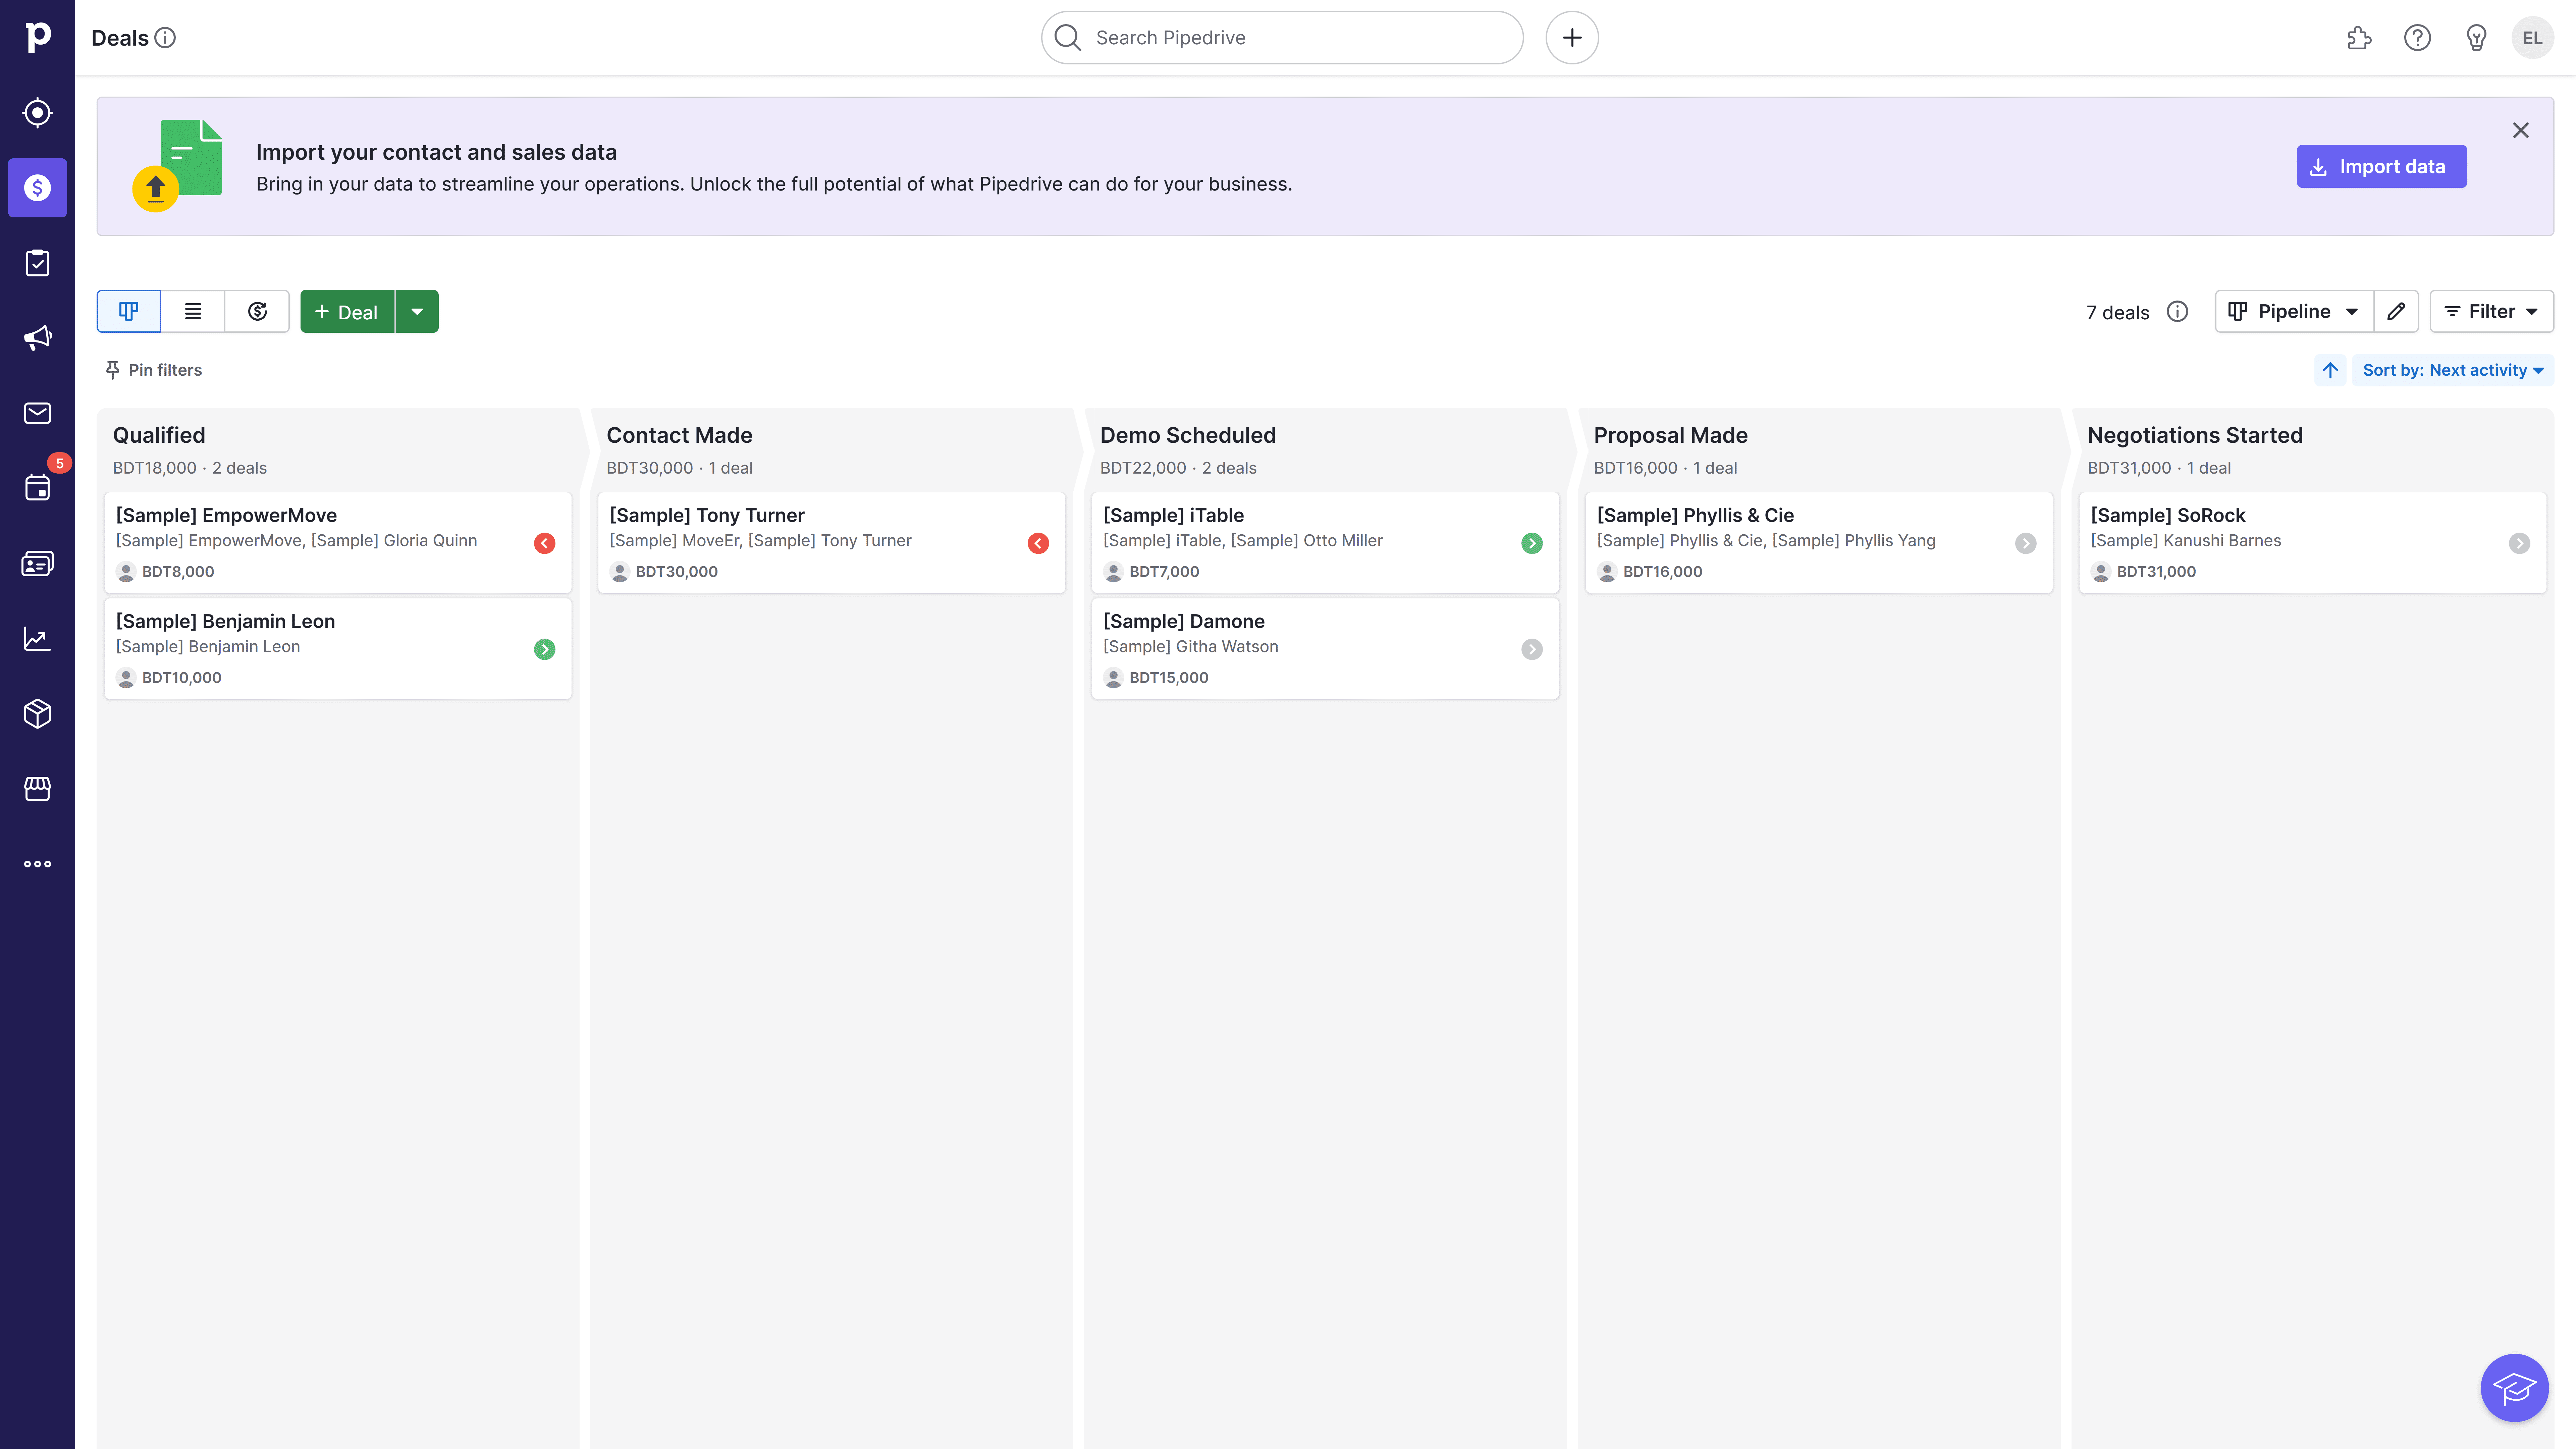Open the integrations puzzle icon
This screenshot has width=2576, height=1449.
tap(2359, 38)
